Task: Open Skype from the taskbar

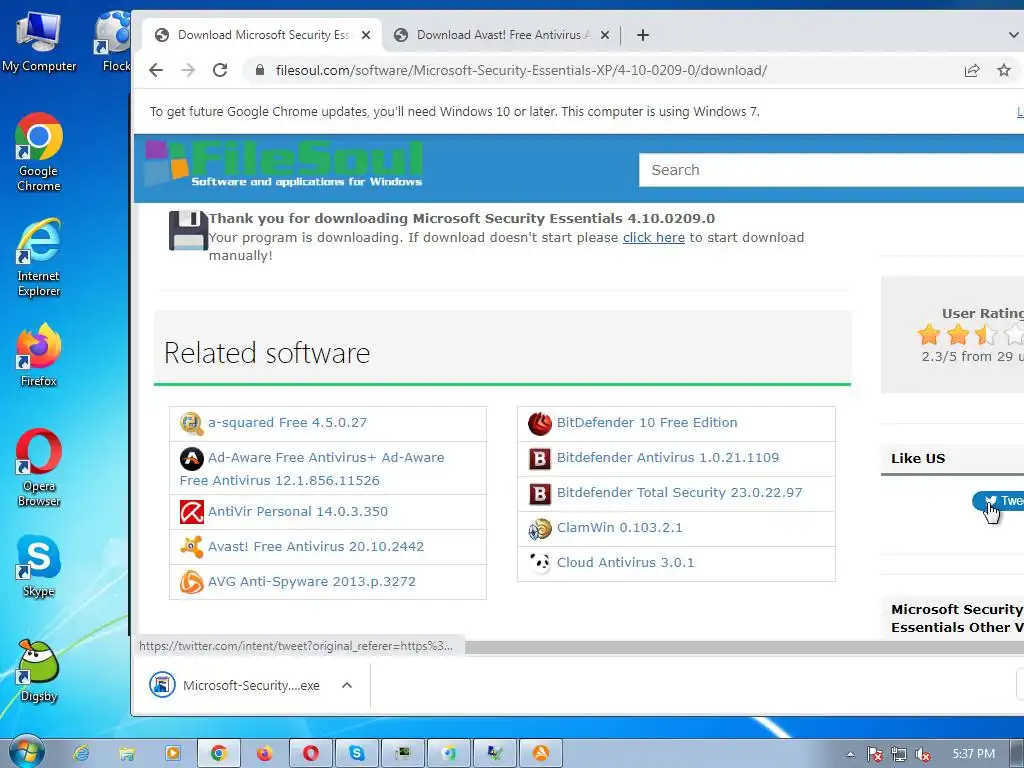Action: point(357,753)
